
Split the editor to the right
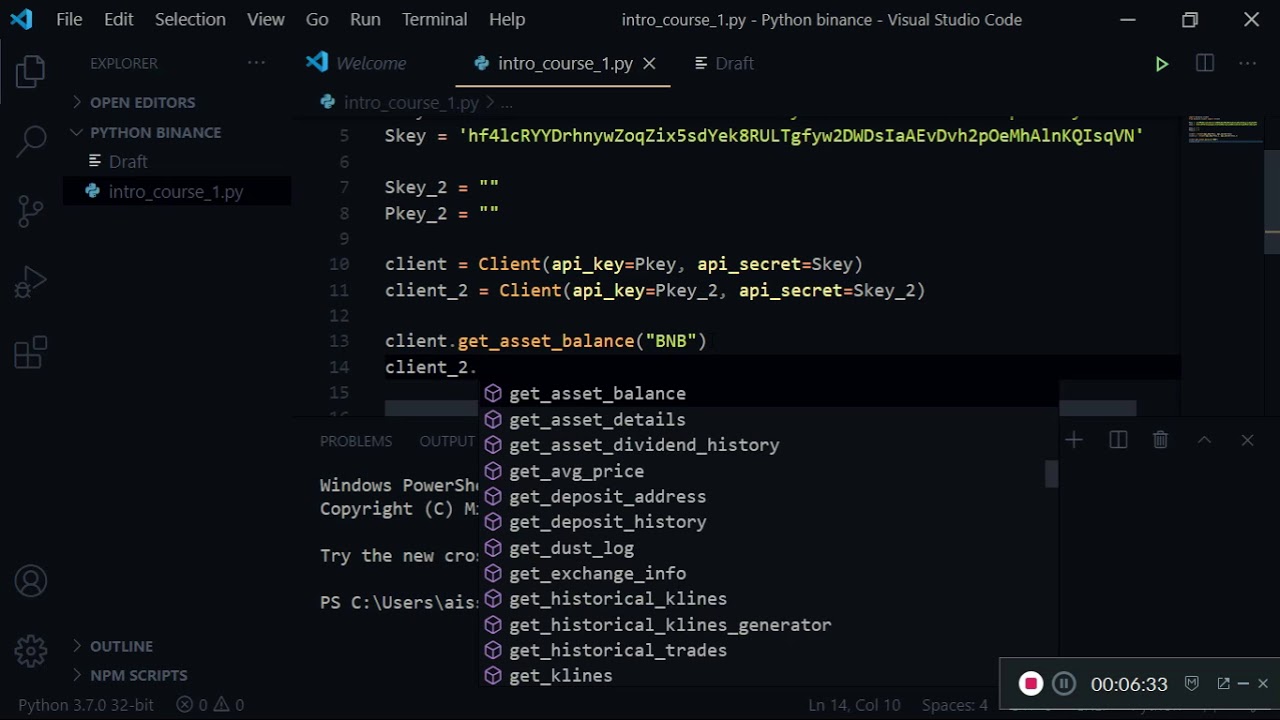pyautogui.click(x=1204, y=63)
